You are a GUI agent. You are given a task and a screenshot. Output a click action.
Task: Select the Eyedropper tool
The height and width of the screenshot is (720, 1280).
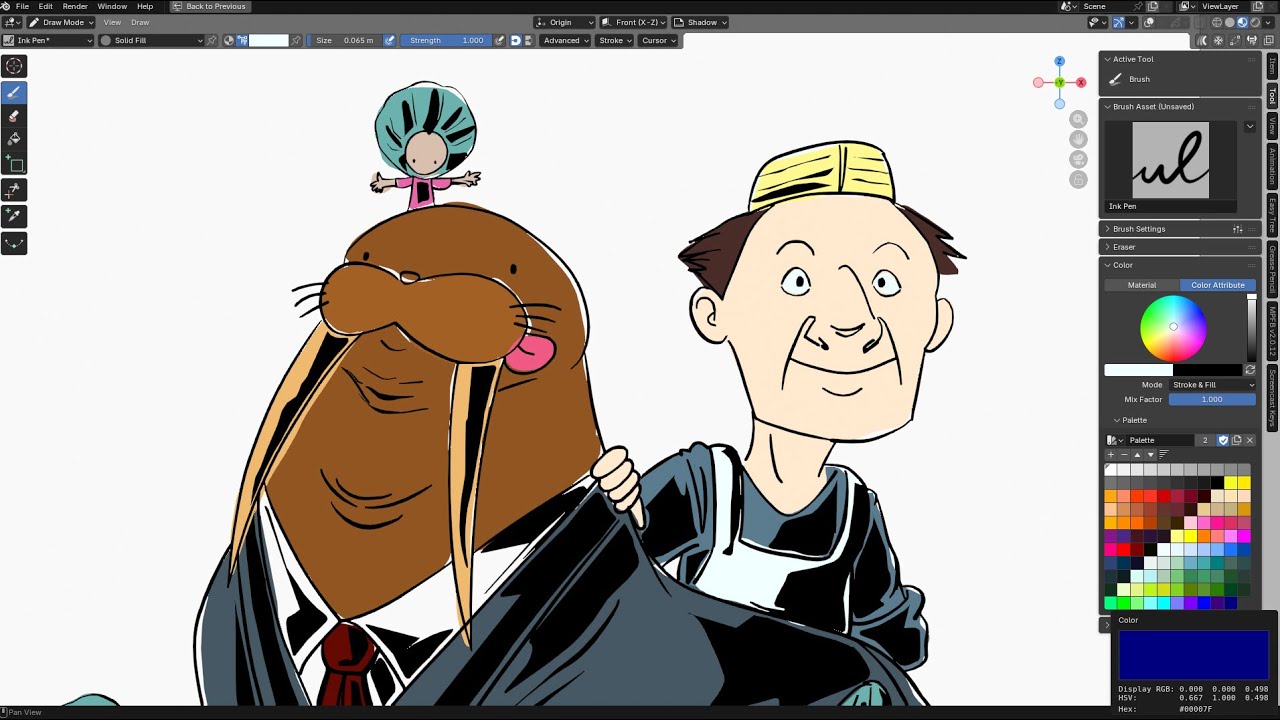coord(14,216)
